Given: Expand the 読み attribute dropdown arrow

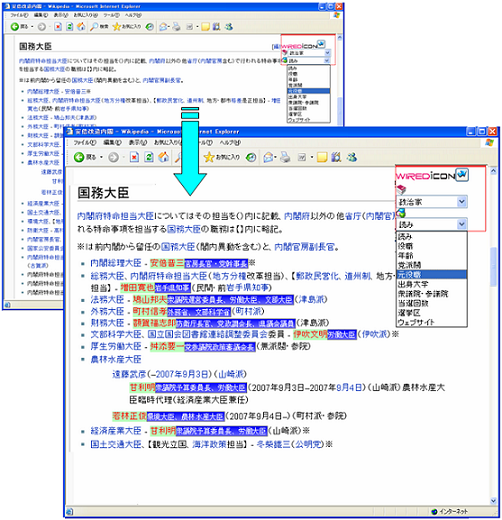Looking at the screenshot, I should (x=462, y=224).
